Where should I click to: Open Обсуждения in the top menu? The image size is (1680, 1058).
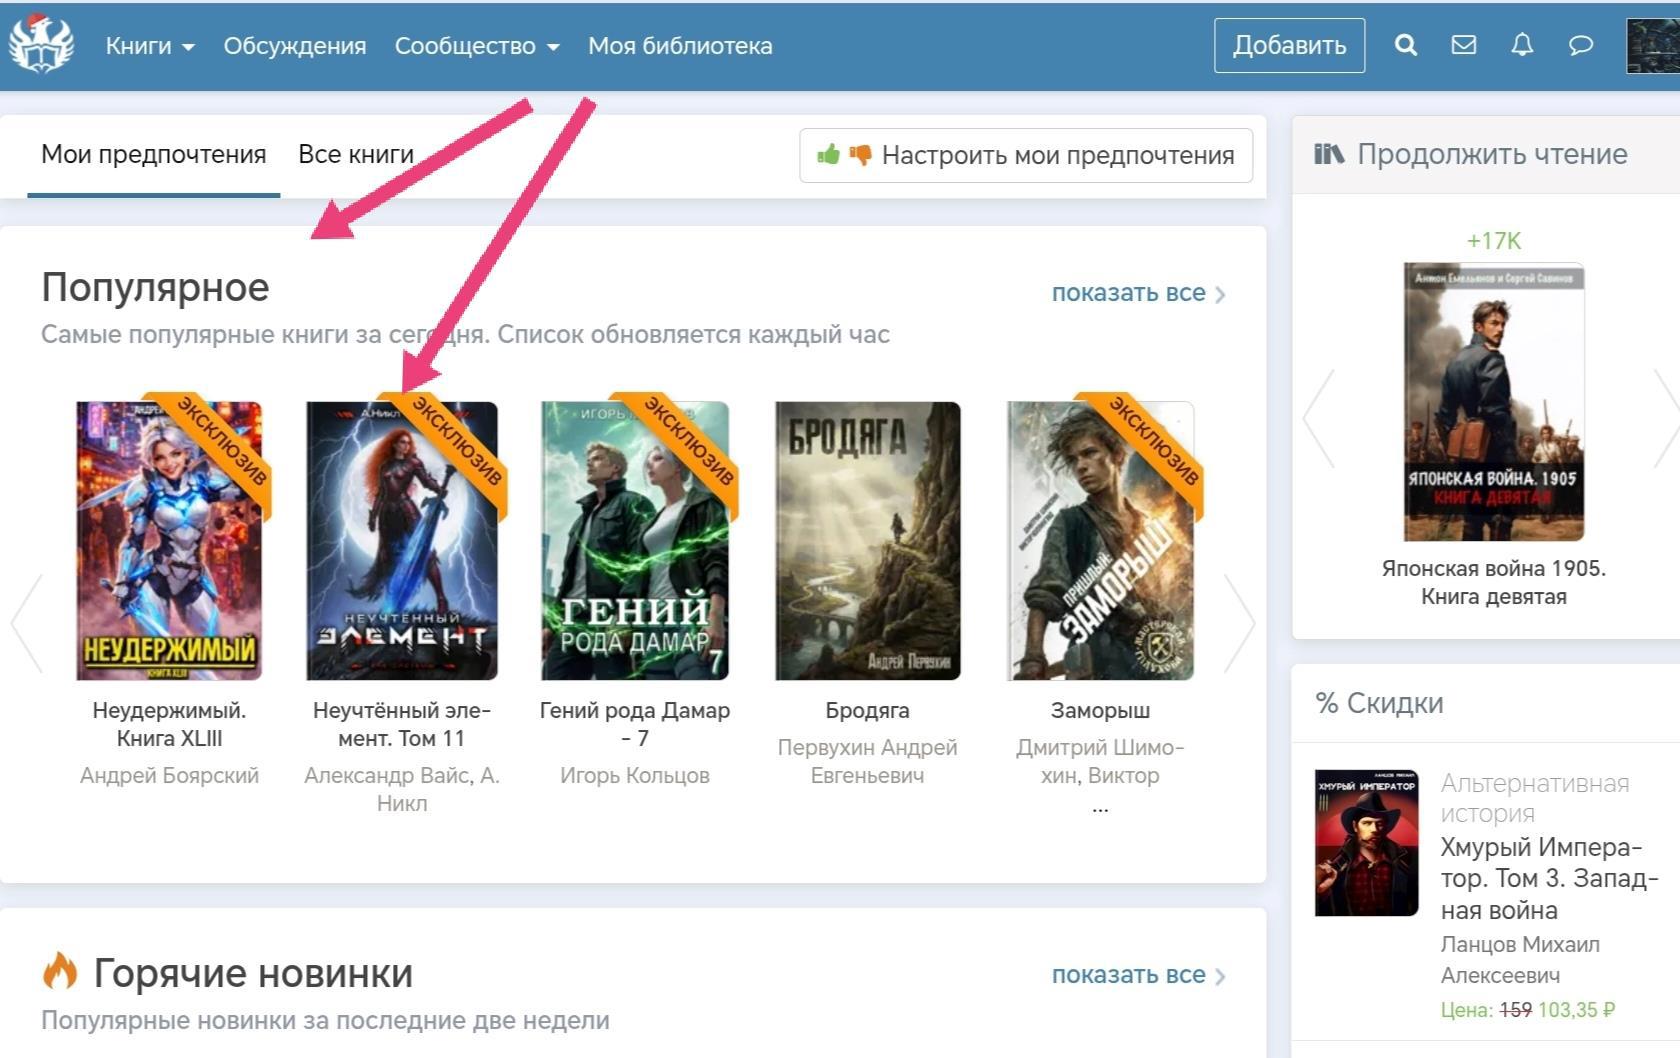coord(295,46)
